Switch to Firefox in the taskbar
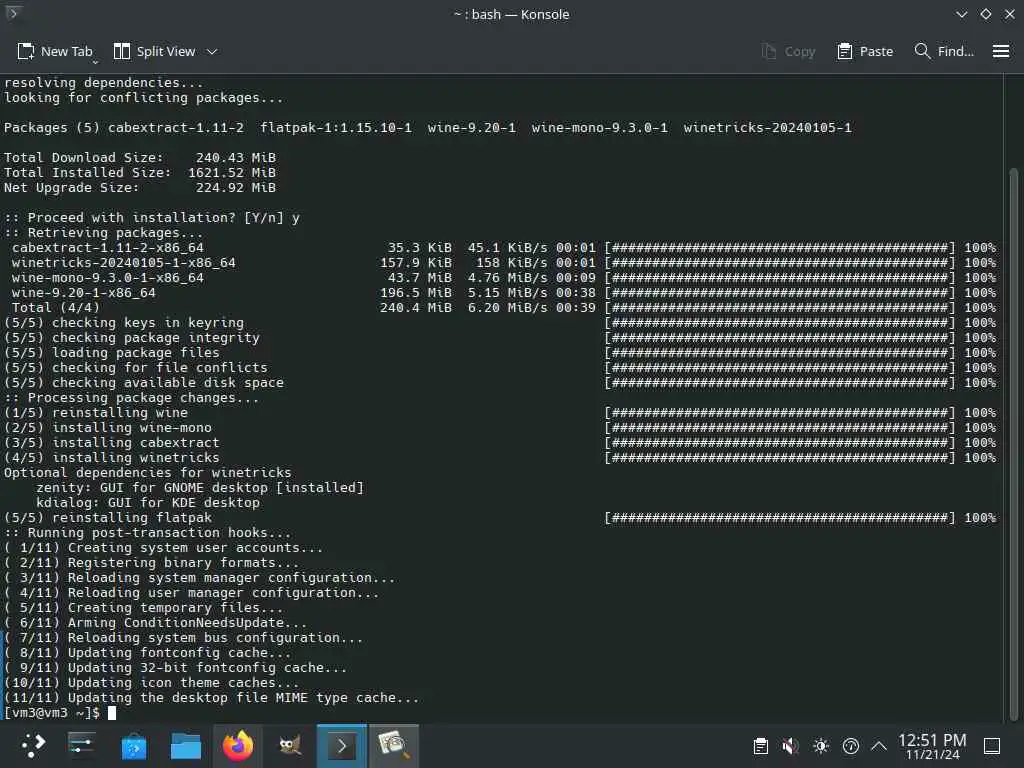This screenshot has width=1024, height=768. 238,745
